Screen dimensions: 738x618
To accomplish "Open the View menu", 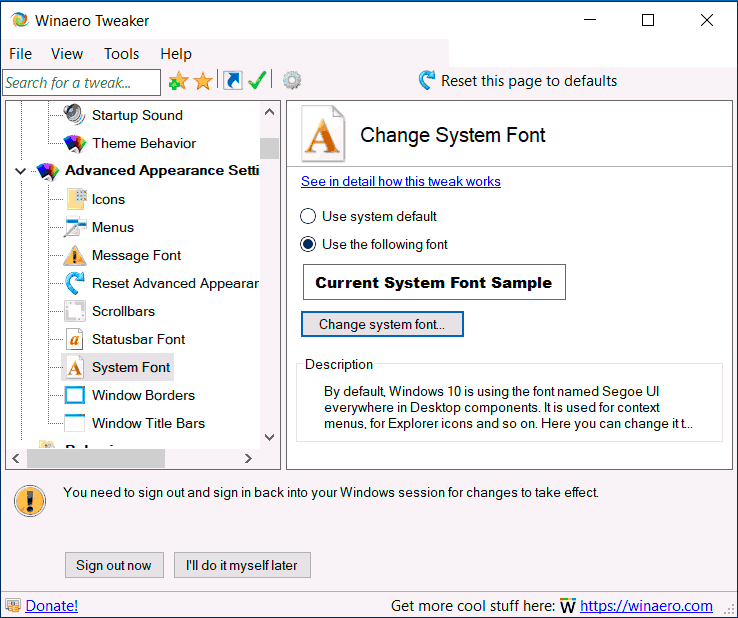I will [67, 54].
